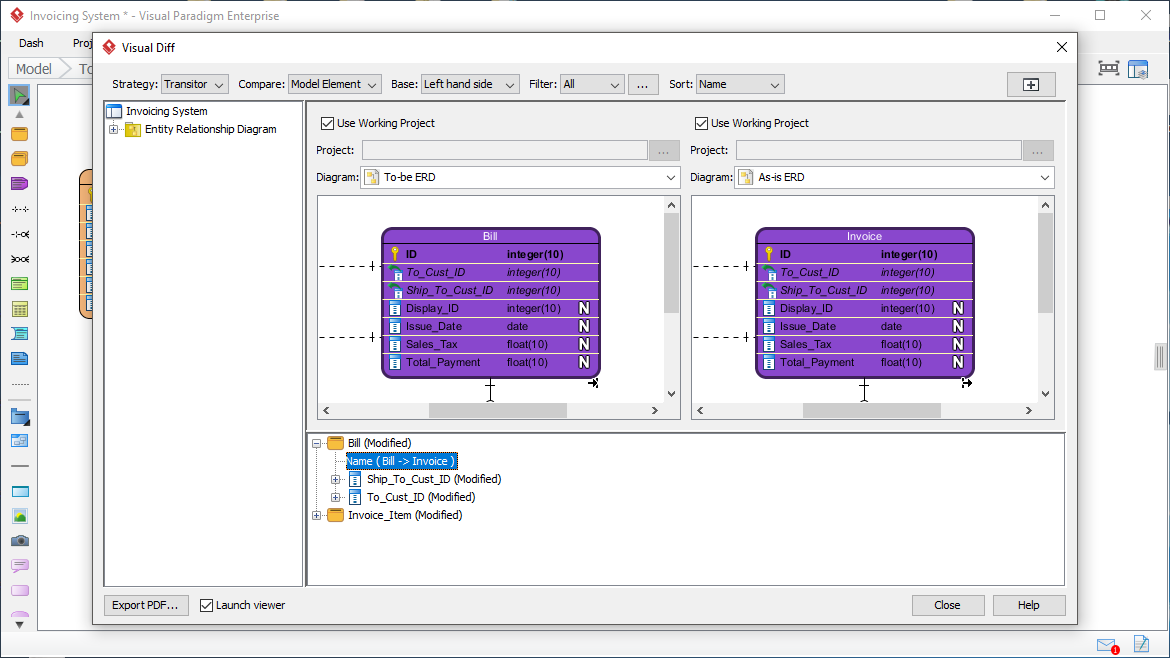The height and width of the screenshot is (658, 1170).
Task: Click the right Project path field
Action: coord(878,151)
